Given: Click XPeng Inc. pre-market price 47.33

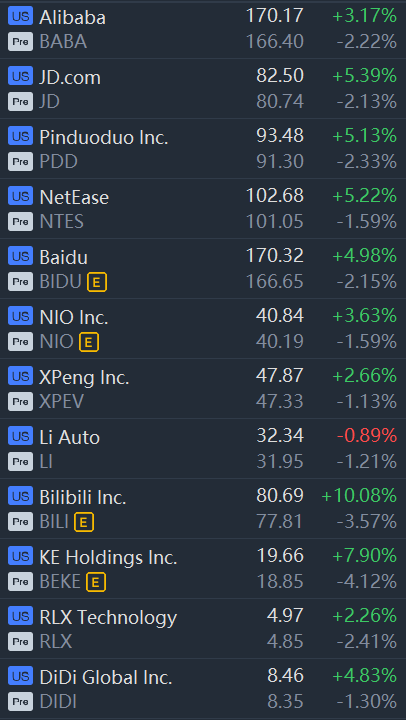Looking at the screenshot, I should 280,402.
